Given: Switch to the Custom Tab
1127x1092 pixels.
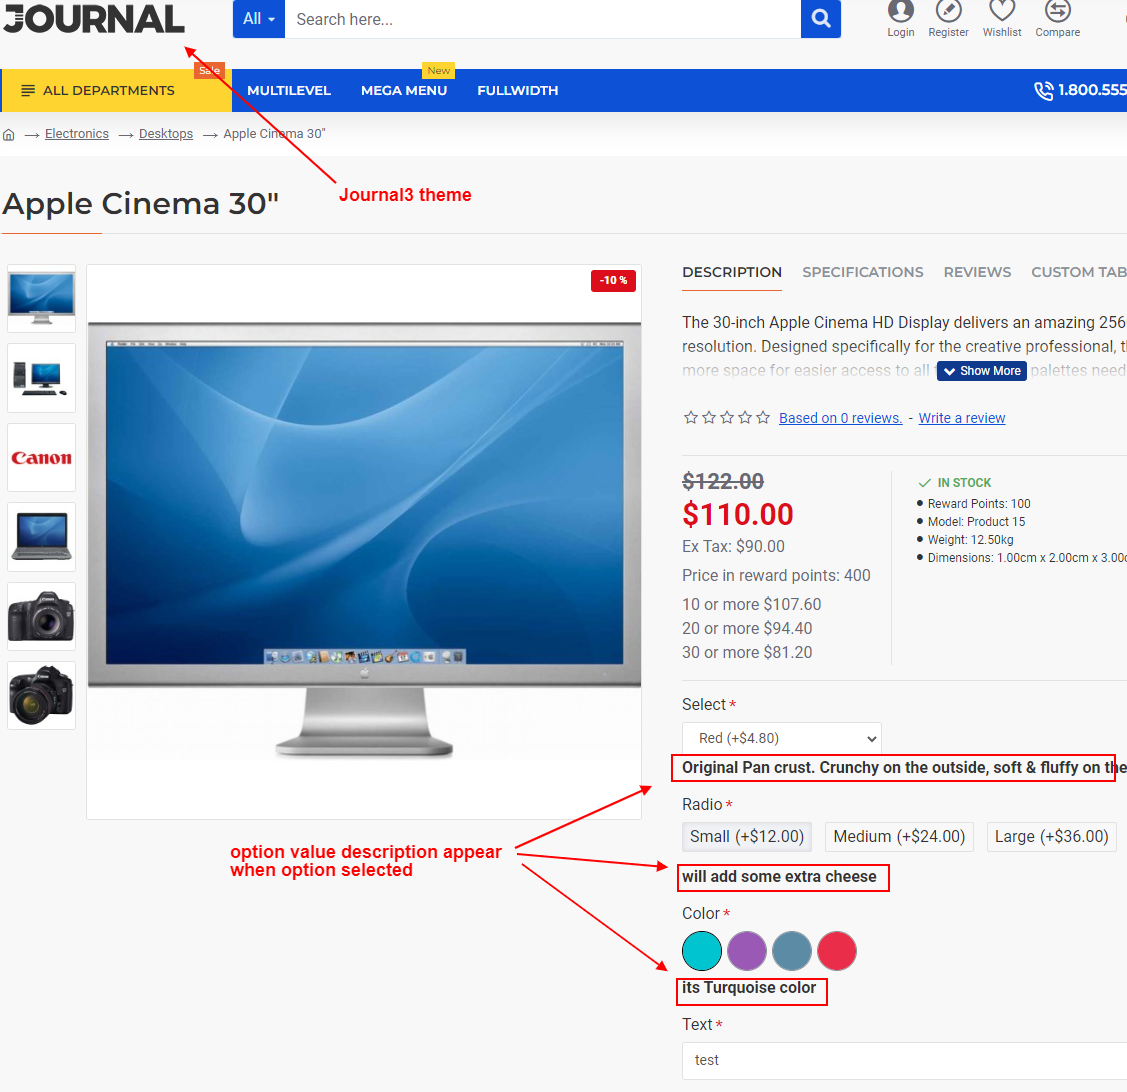Looking at the screenshot, I should click(x=1079, y=272).
